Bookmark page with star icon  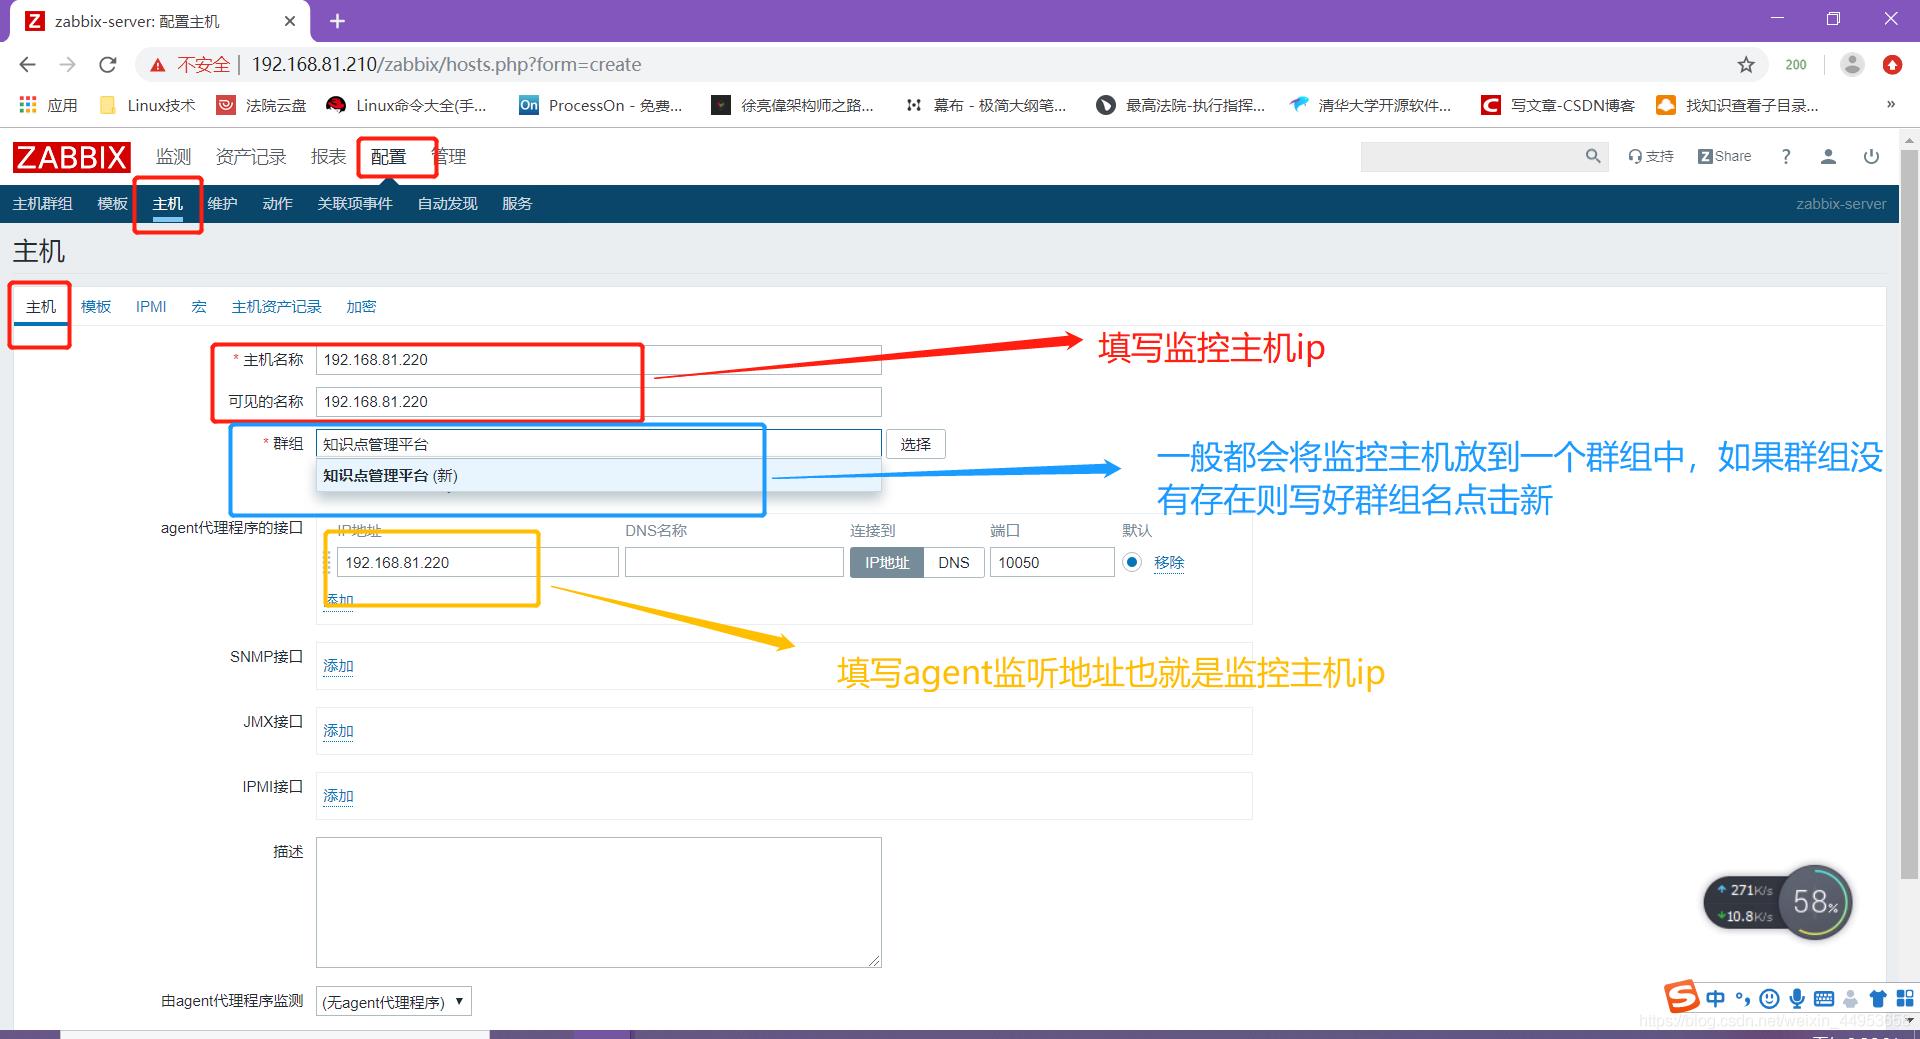click(x=1746, y=65)
